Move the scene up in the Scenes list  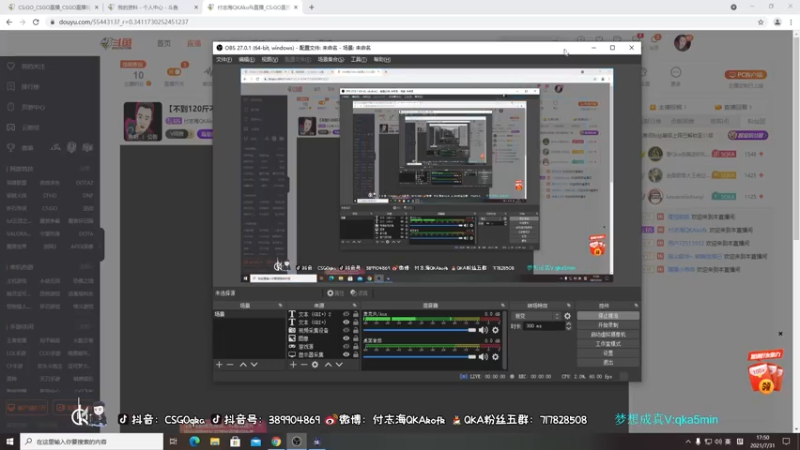pyautogui.click(x=243, y=365)
